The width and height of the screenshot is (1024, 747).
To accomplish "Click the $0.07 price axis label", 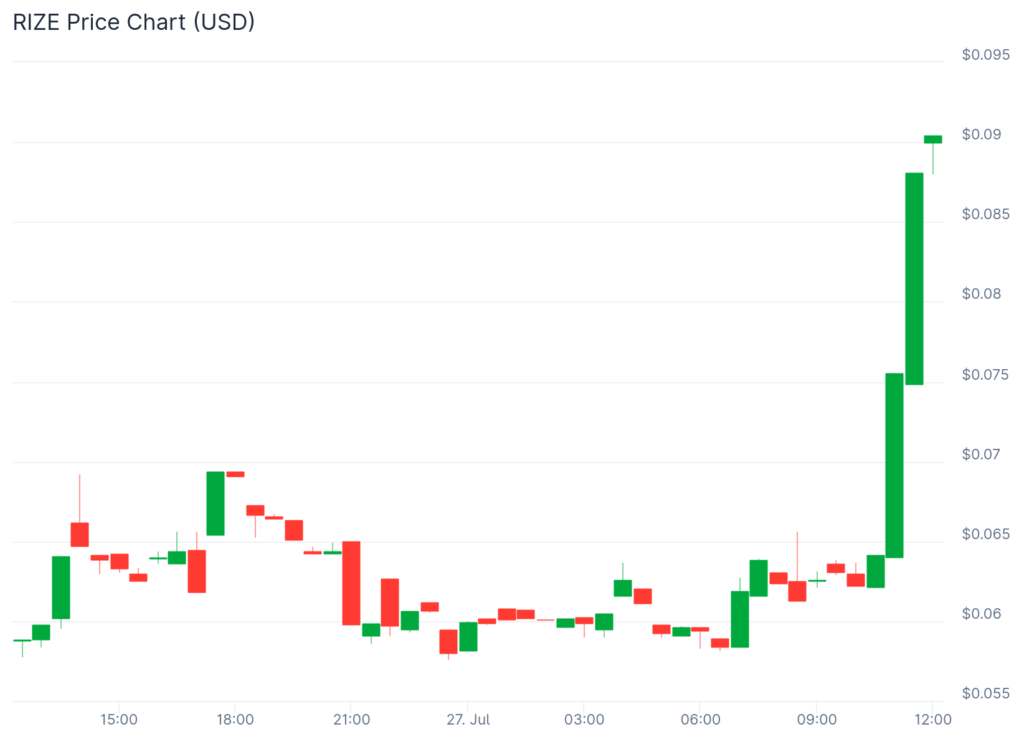I will pyautogui.click(x=981, y=454).
